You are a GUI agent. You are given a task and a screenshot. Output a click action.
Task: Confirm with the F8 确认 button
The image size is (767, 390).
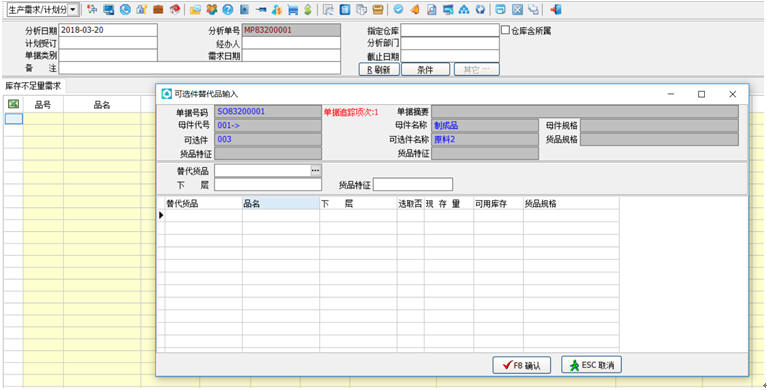click(x=521, y=365)
